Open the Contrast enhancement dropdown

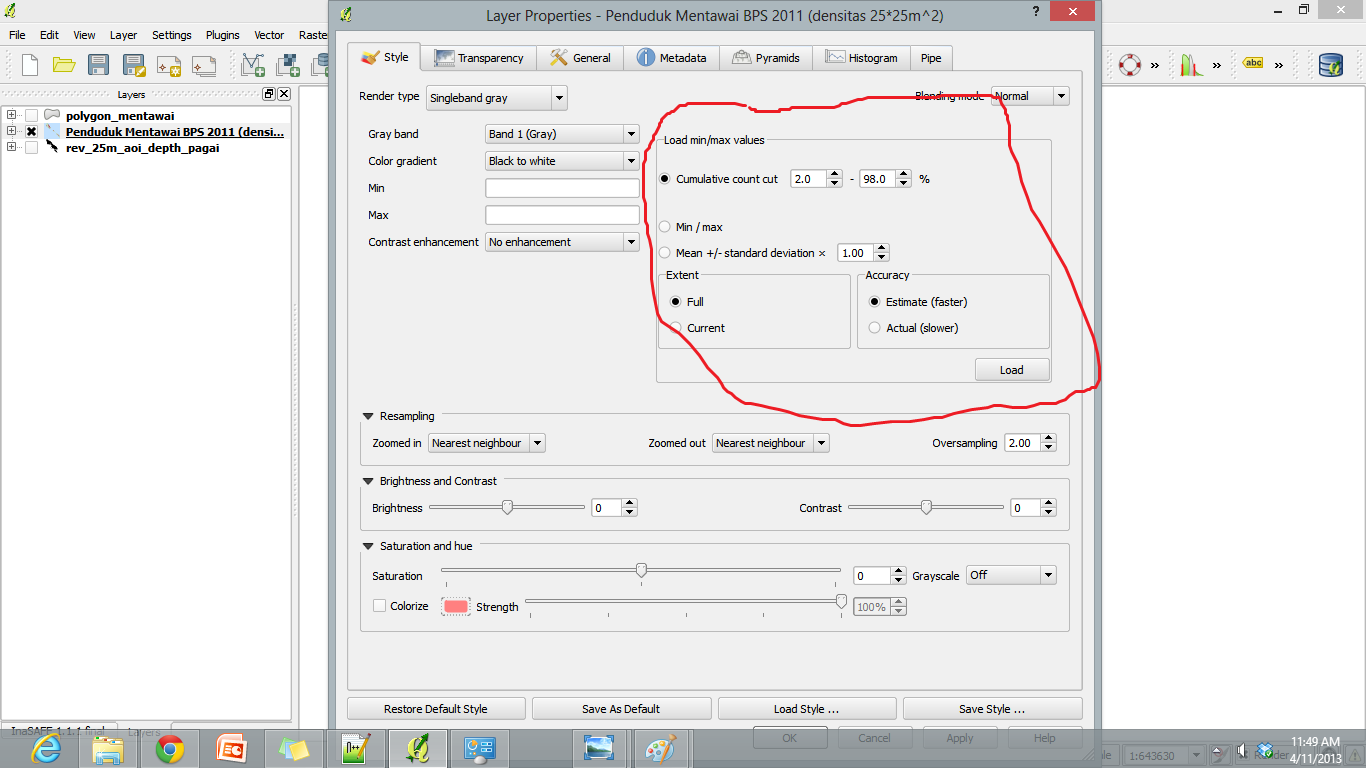(561, 242)
